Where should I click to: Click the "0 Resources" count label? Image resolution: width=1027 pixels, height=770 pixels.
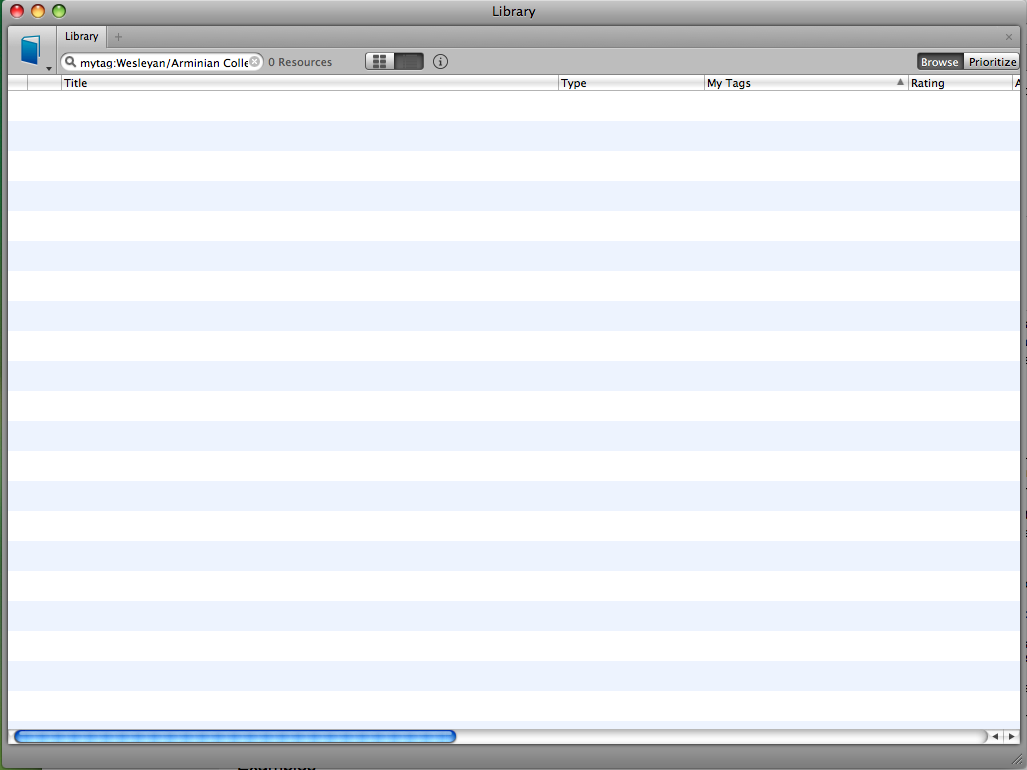pyautogui.click(x=300, y=62)
